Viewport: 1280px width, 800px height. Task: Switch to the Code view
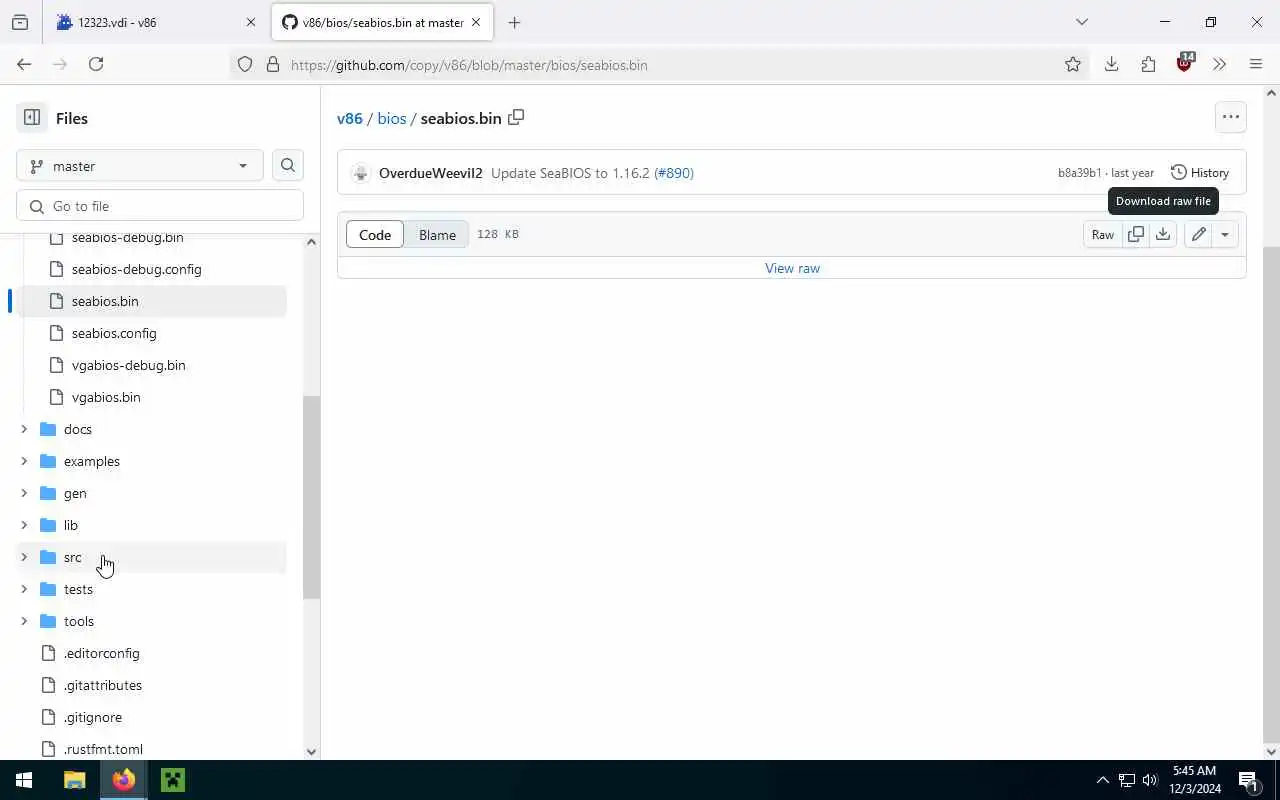tap(375, 234)
